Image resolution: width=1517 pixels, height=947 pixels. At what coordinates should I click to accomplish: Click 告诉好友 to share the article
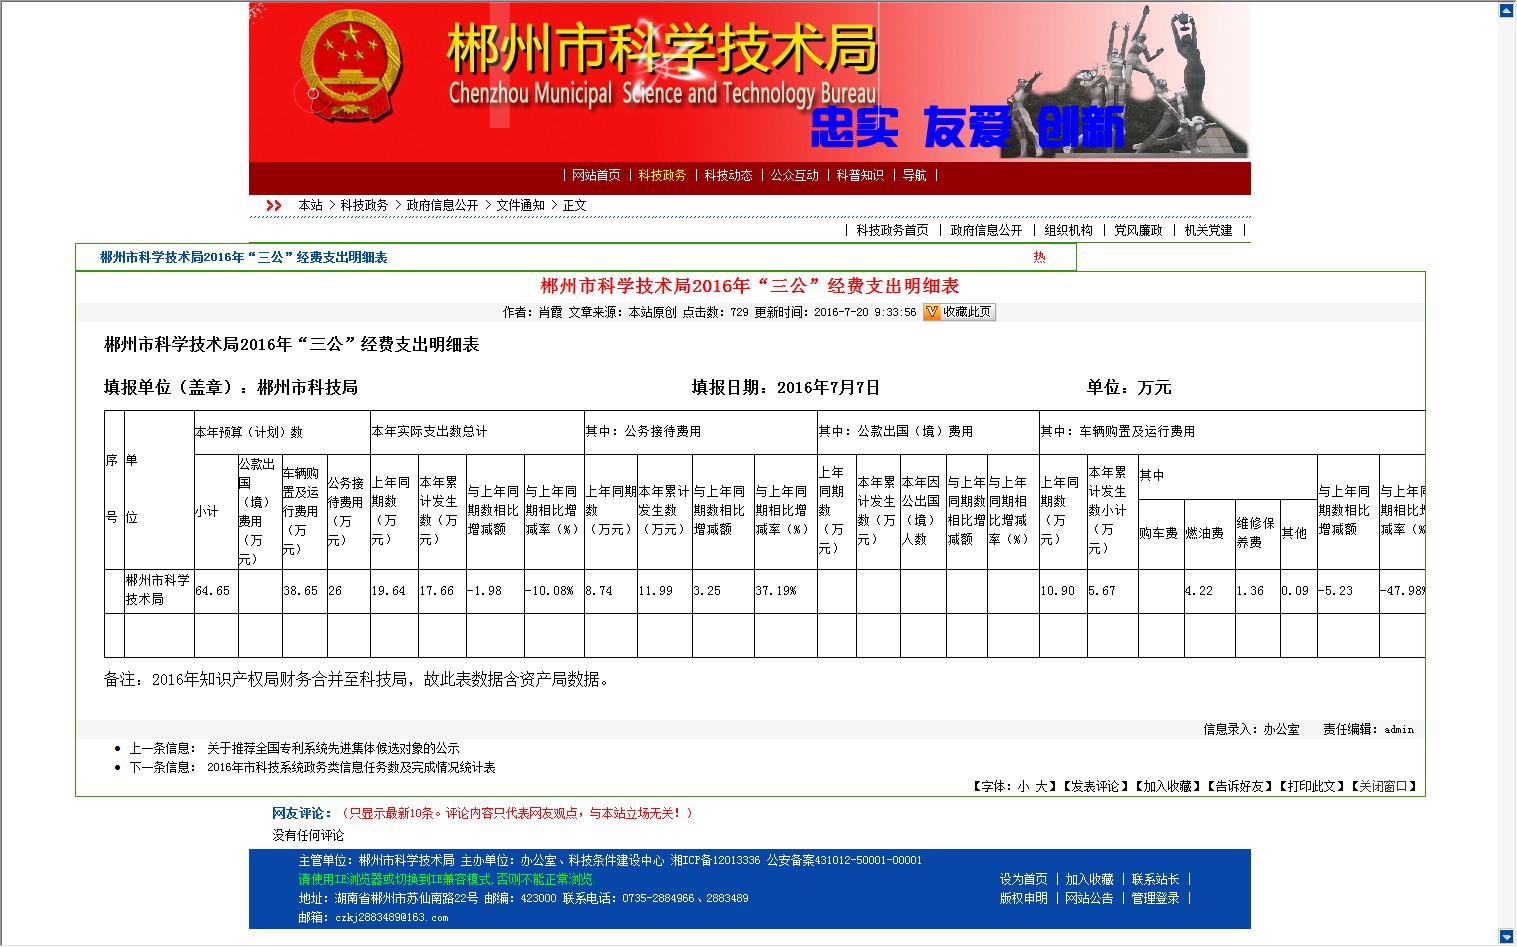(1239, 786)
